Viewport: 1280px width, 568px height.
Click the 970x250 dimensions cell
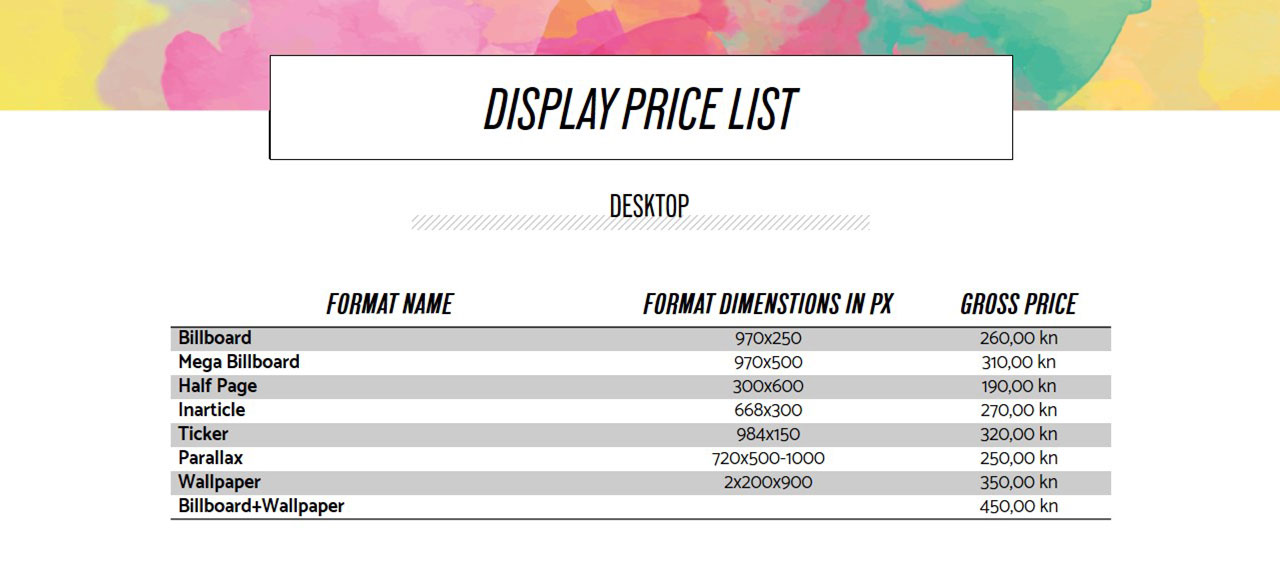768,338
